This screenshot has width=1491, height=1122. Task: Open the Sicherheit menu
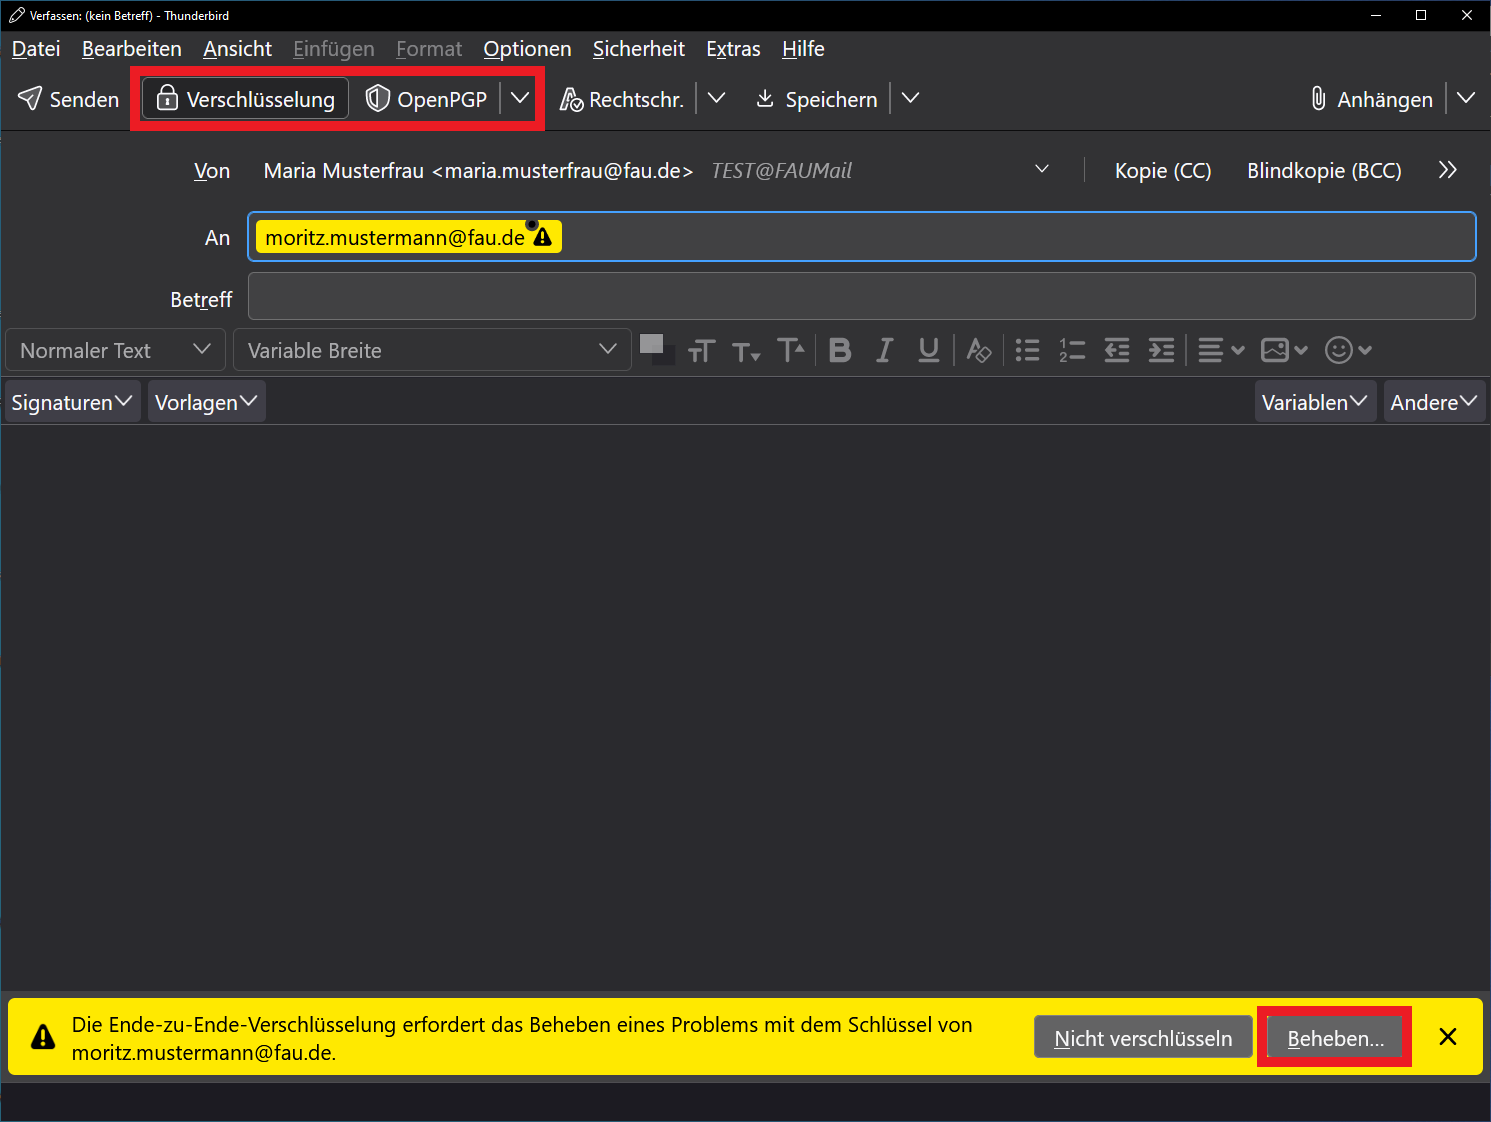click(638, 49)
